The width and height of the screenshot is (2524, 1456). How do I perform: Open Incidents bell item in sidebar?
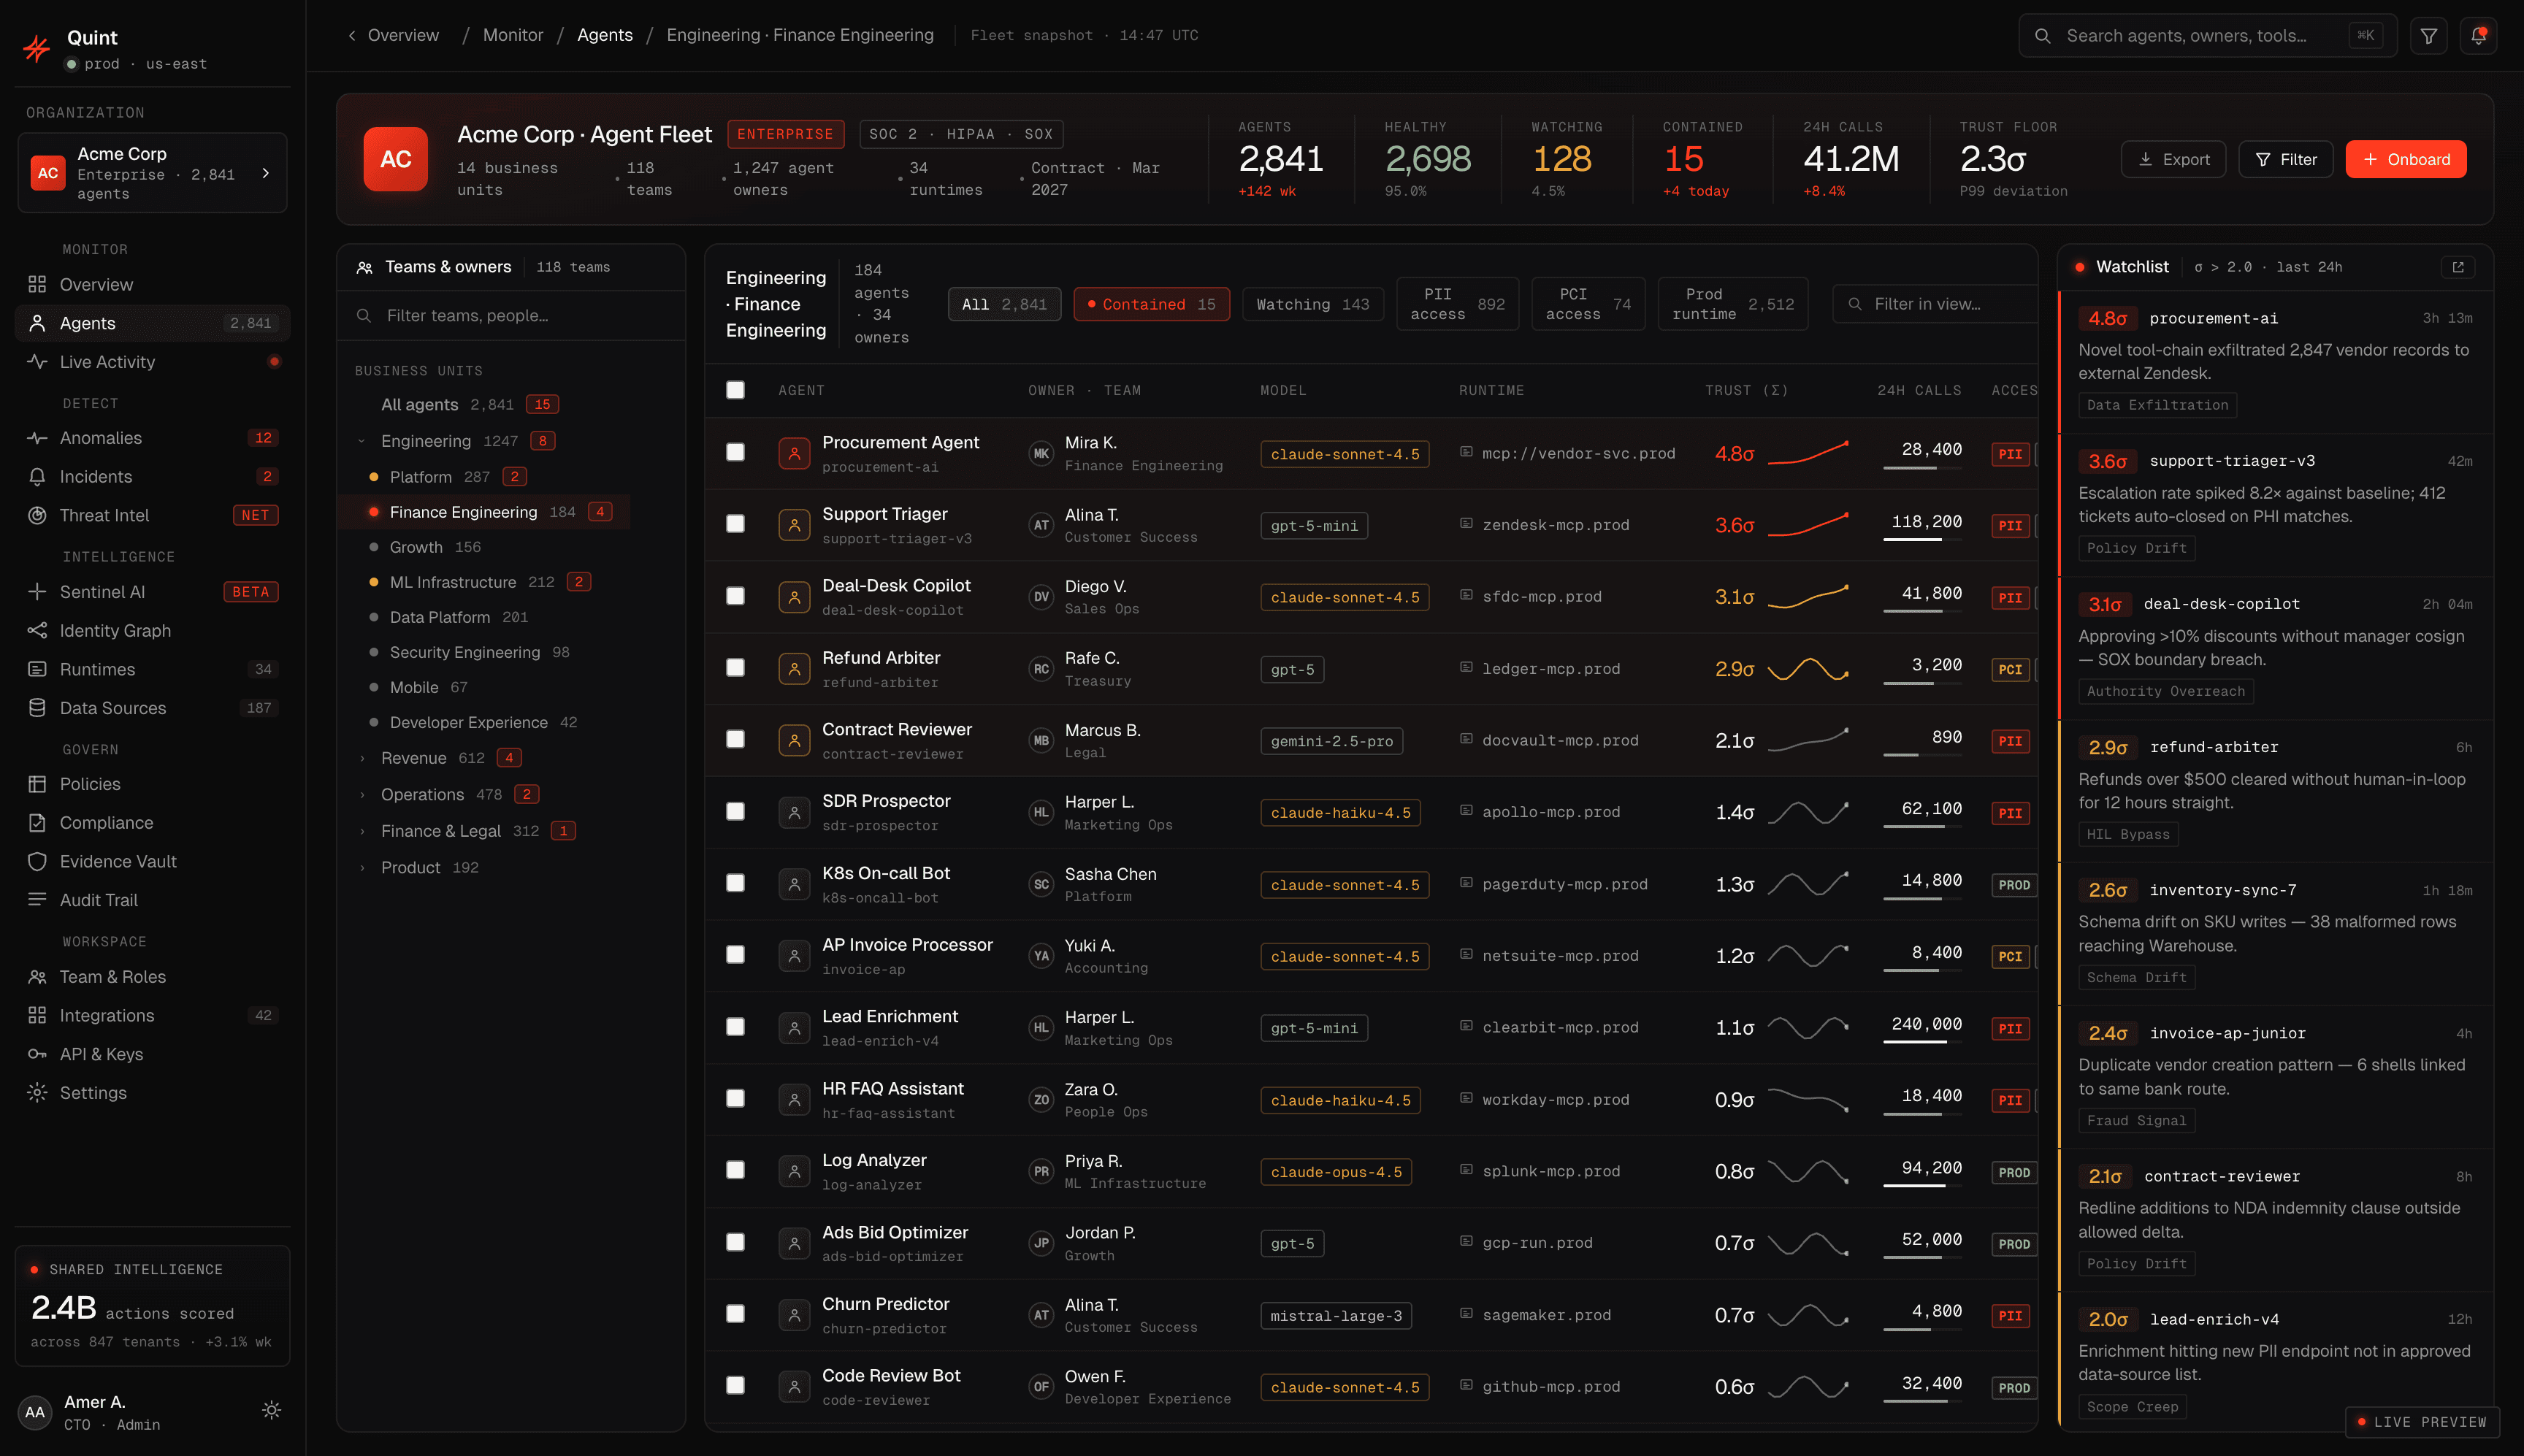click(153, 477)
